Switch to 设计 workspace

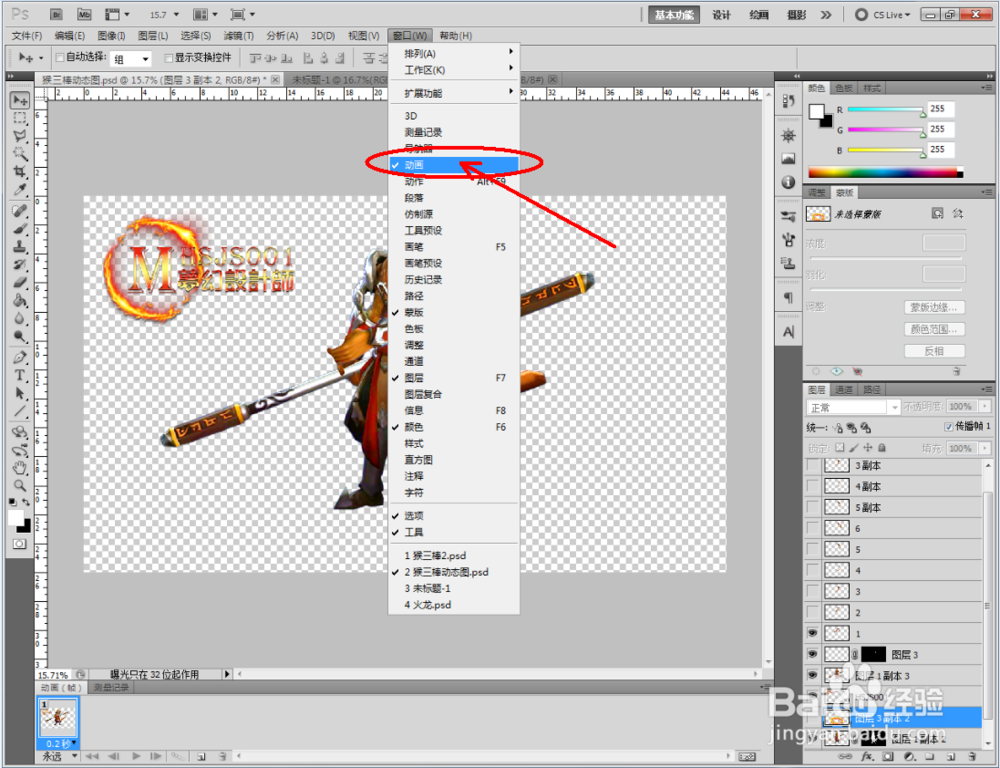[721, 15]
